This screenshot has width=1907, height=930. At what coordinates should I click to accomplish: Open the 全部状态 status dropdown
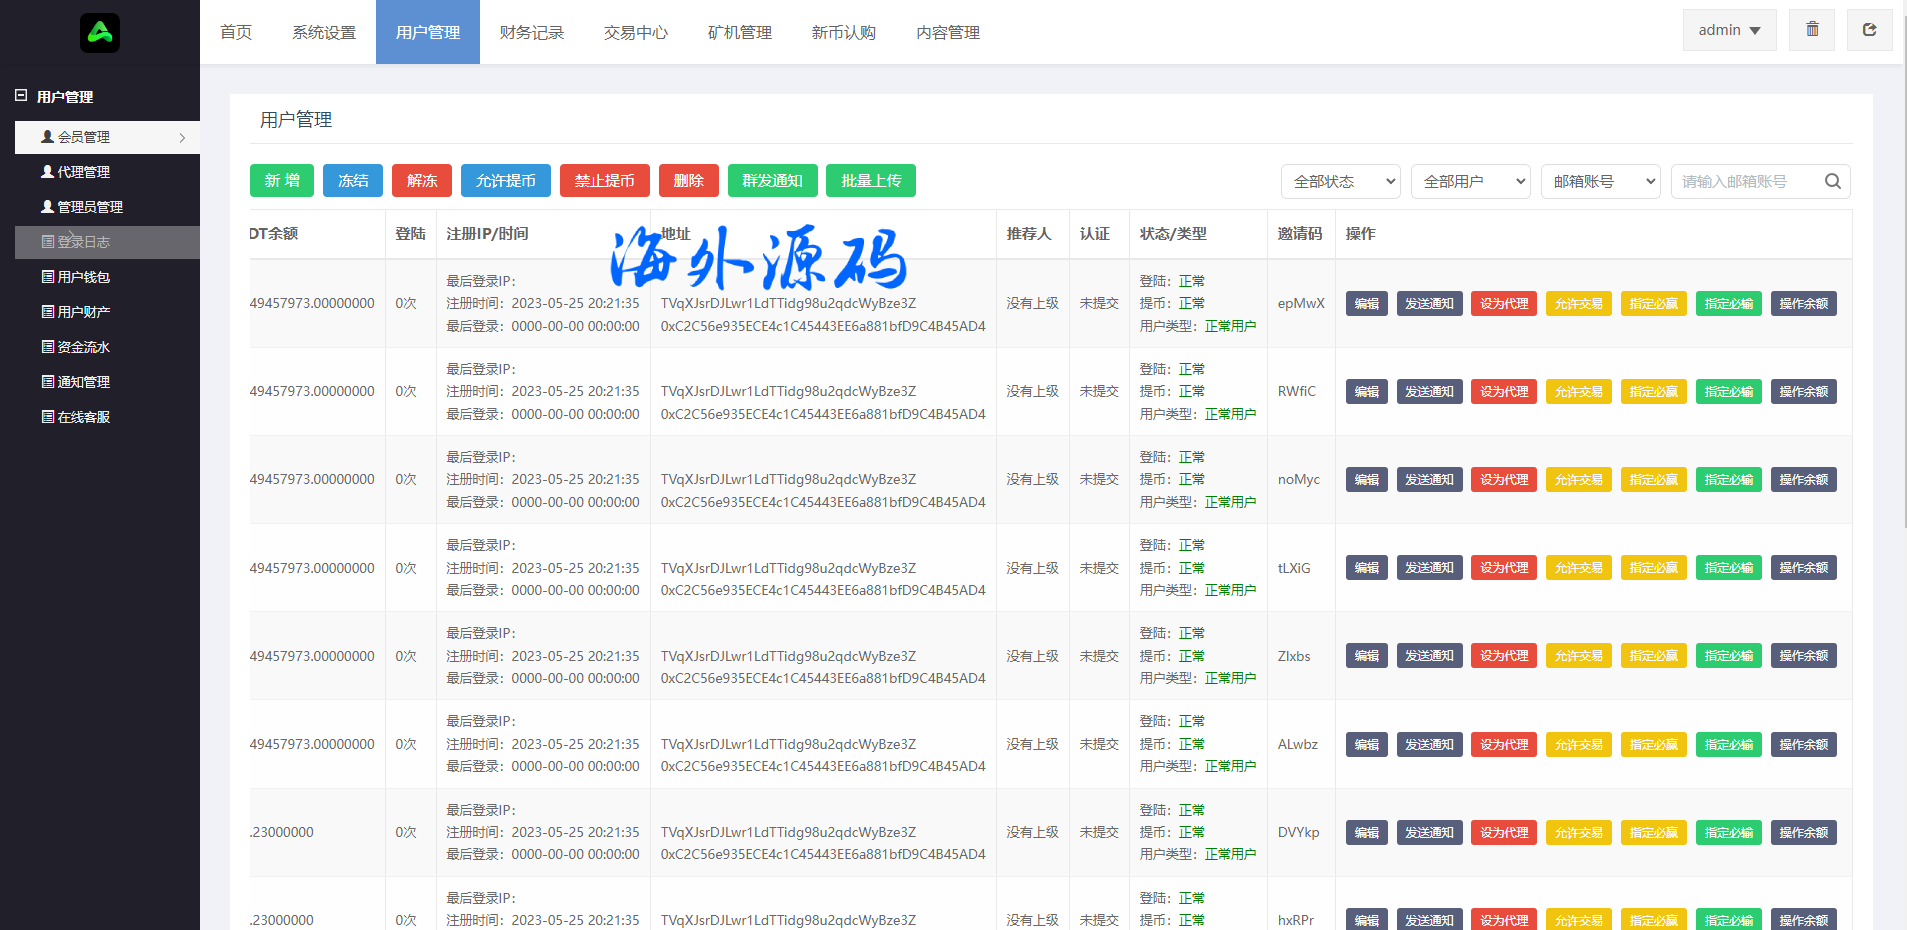click(x=1340, y=181)
